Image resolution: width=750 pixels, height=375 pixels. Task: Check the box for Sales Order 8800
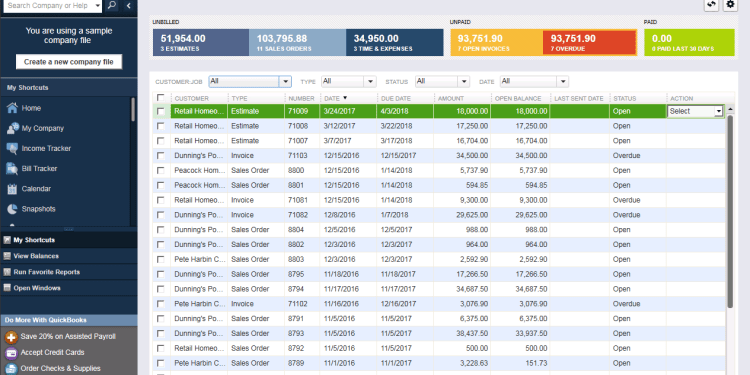[161, 171]
